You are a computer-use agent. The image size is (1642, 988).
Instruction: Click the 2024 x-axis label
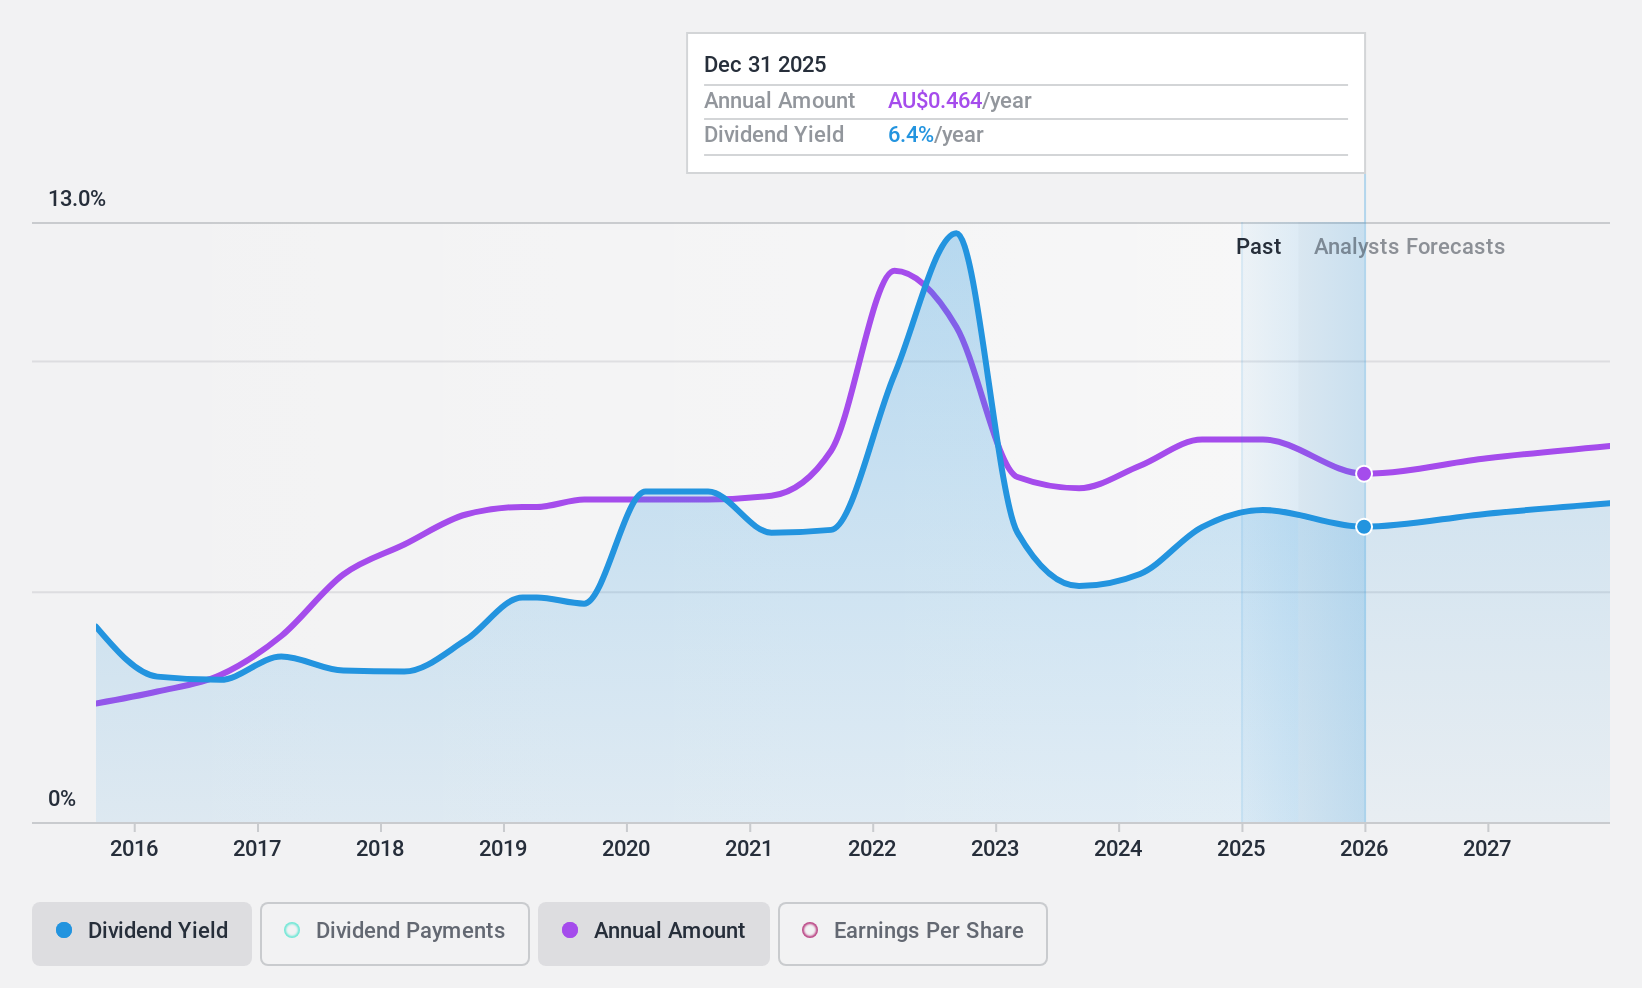1118,849
